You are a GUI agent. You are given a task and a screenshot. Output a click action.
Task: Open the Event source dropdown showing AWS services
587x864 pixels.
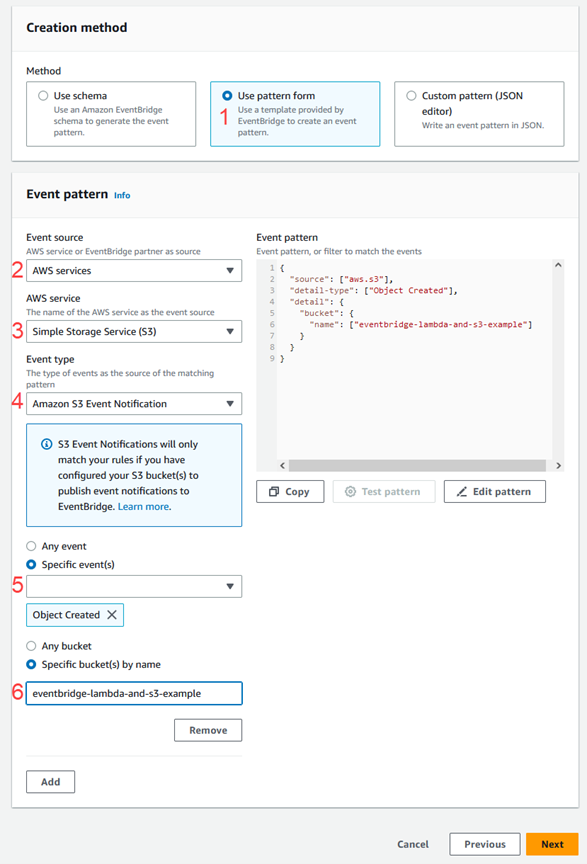click(135, 270)
